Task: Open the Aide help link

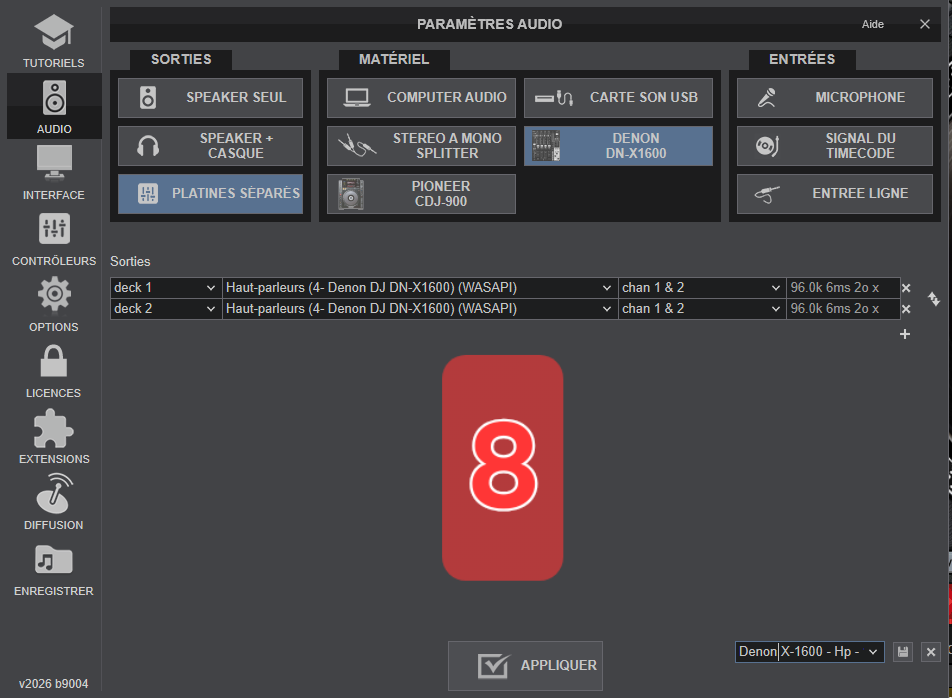Action: (872, 24)
